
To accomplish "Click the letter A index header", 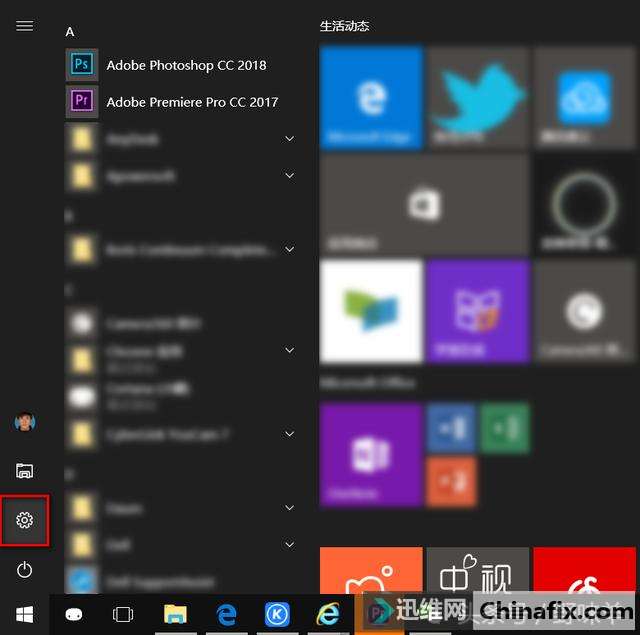I will pos(70,32).
